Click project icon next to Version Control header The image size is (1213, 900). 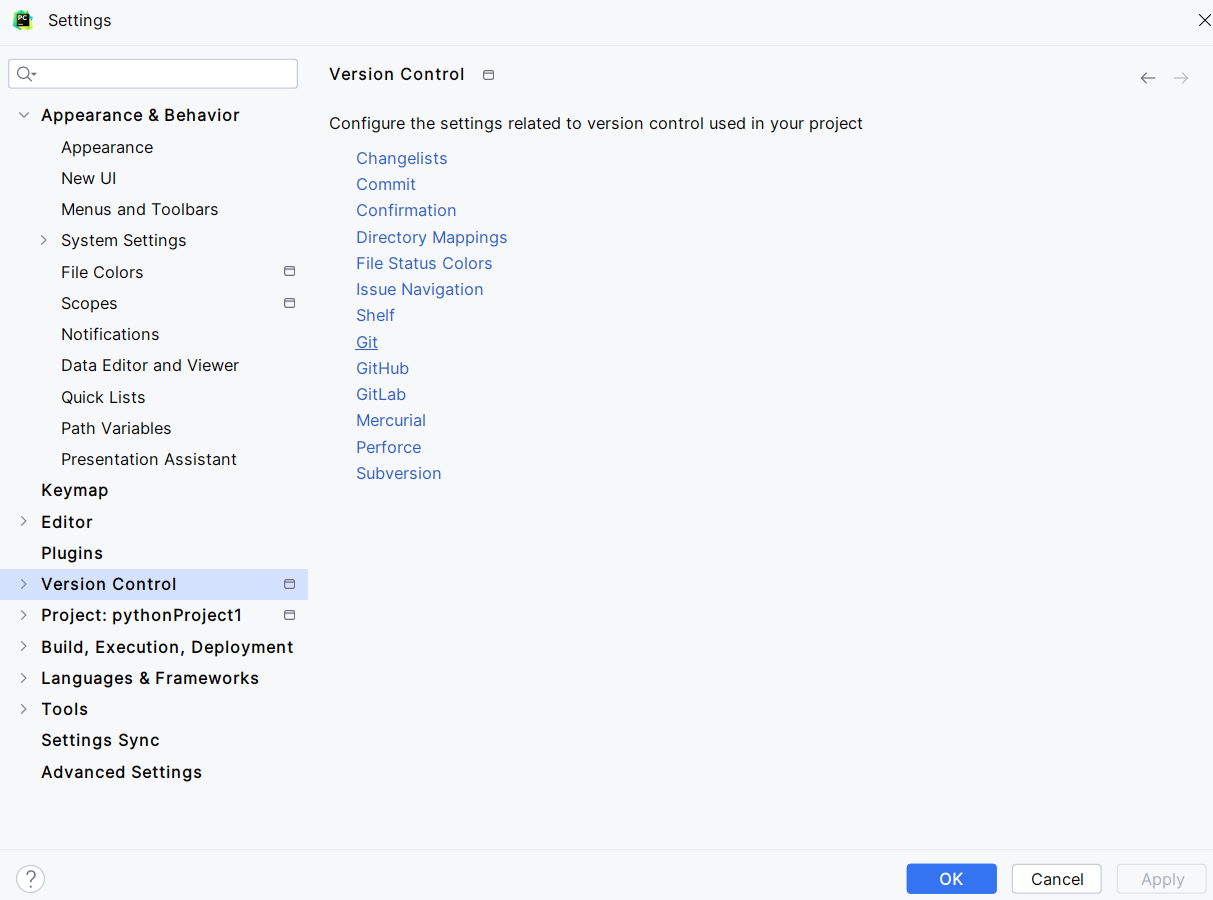pyautogui.click(x=488, y=75)
